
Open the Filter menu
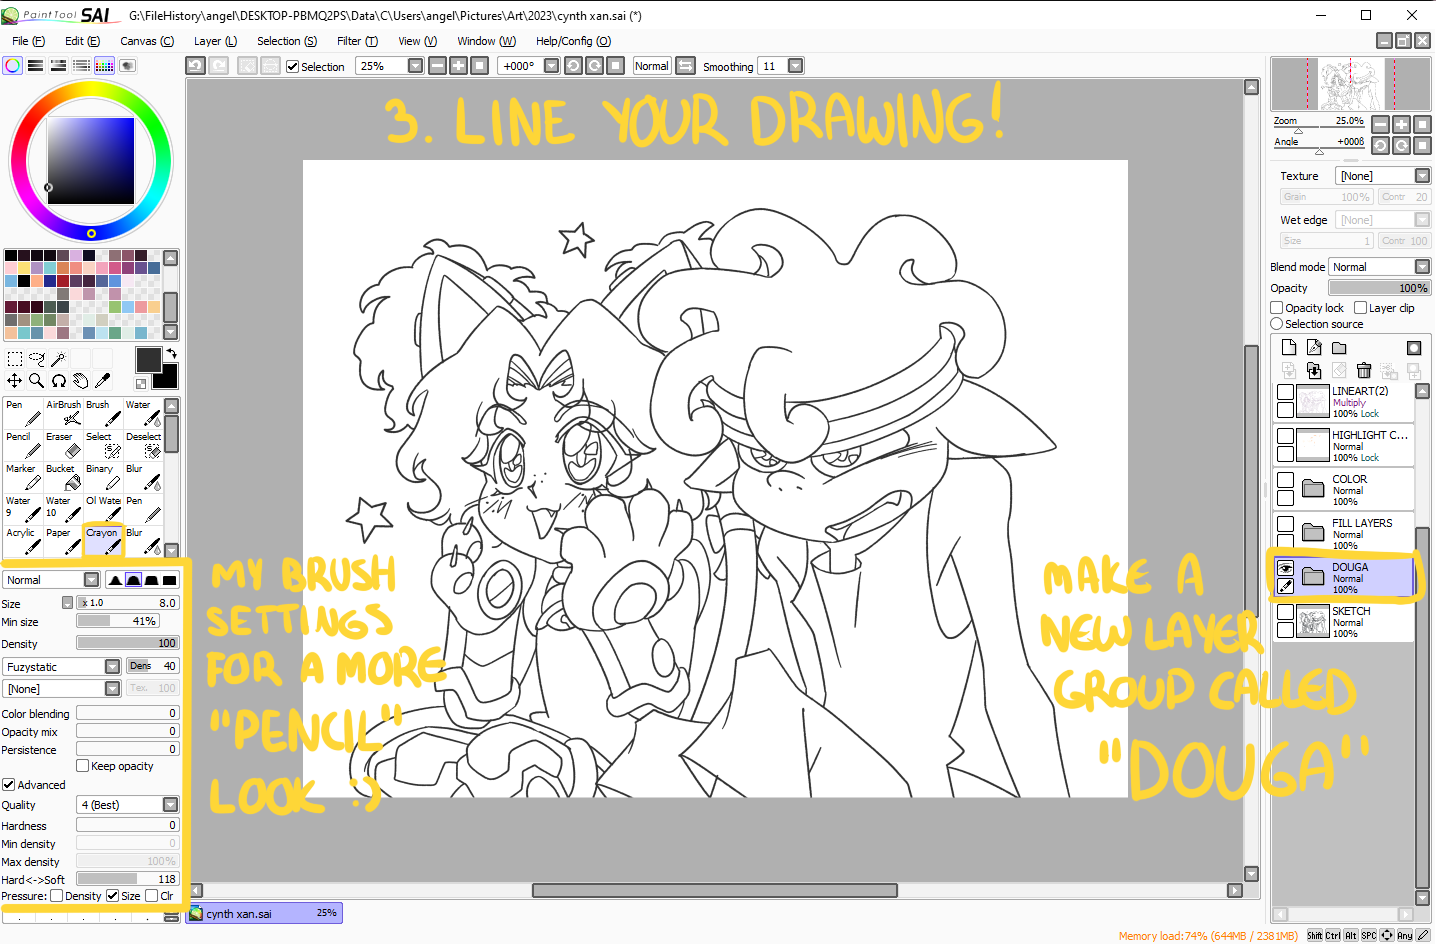click(x=357, y=41)
